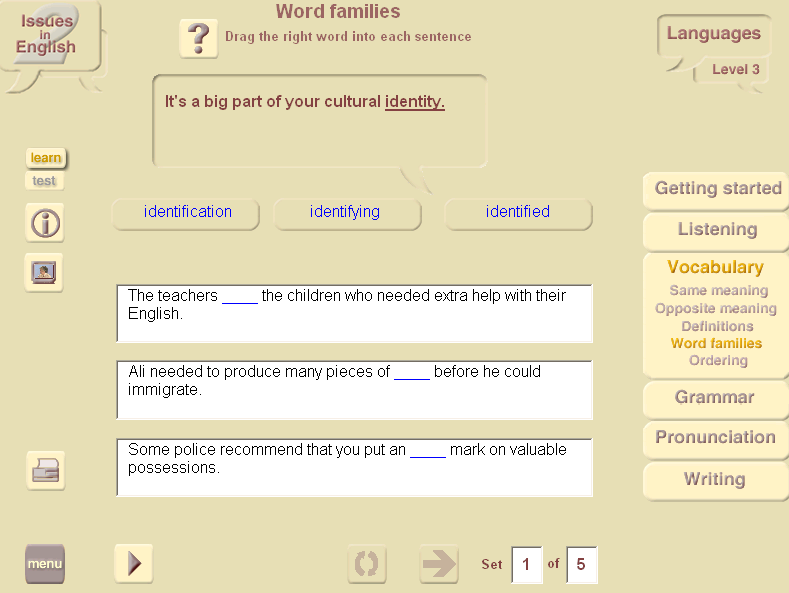Click the circular reset arrows icon

[x=367, y=564]
